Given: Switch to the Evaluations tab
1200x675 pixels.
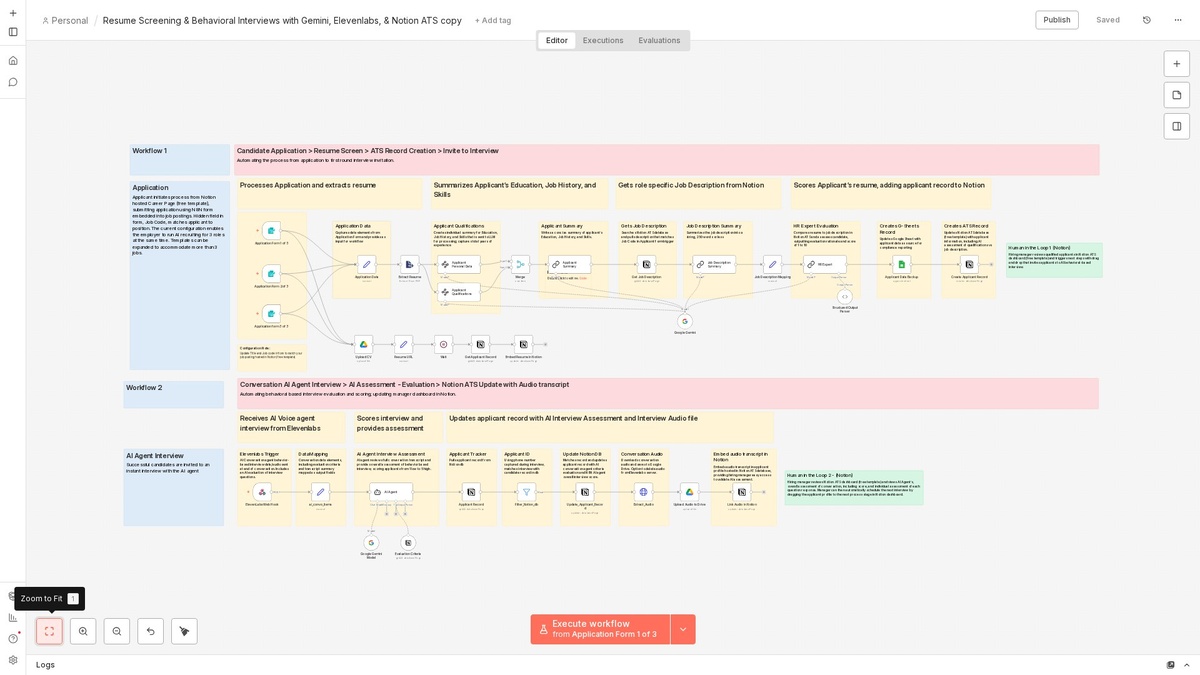Looking at the screenshot, I should (659, 40).
